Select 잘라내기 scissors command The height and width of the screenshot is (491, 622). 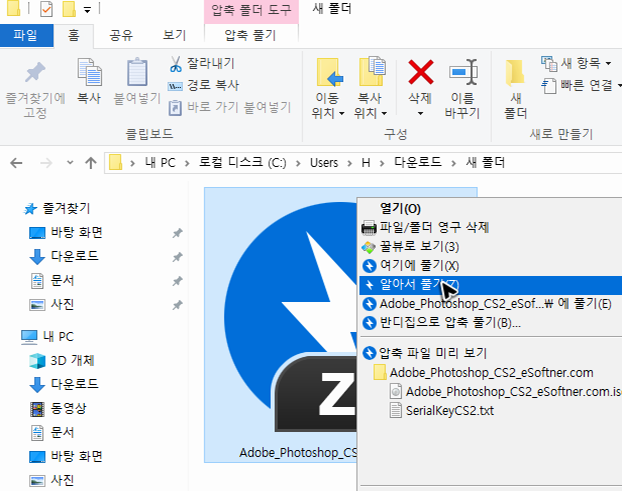[202, 63]
